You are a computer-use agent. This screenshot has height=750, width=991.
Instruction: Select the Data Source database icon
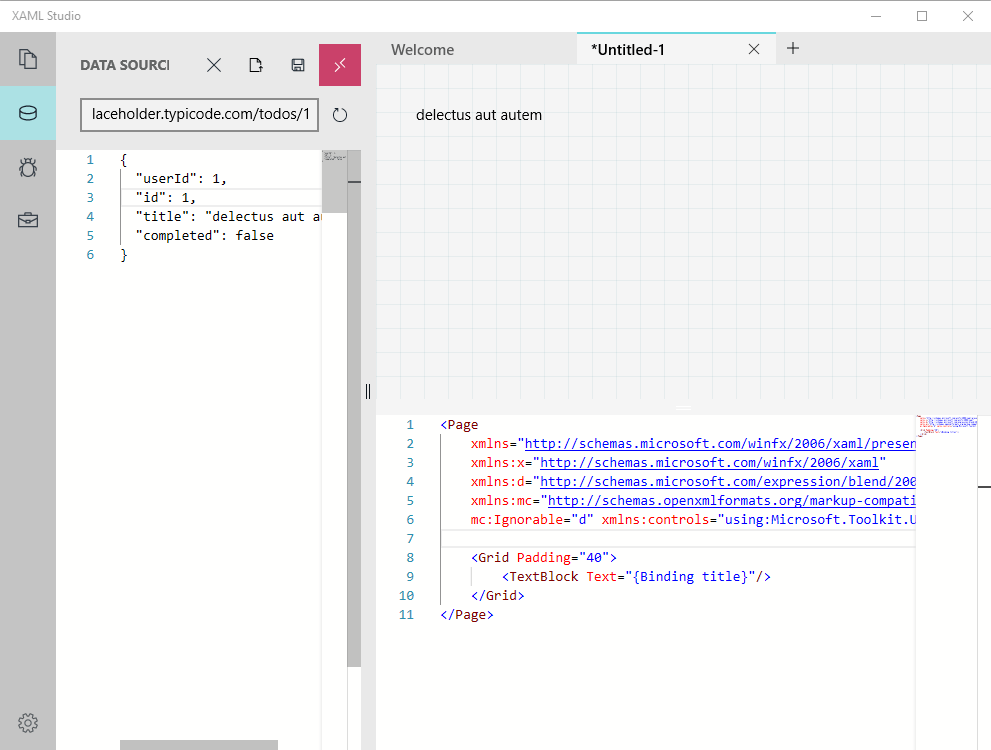pyautogui.click(x=28, y=113)
